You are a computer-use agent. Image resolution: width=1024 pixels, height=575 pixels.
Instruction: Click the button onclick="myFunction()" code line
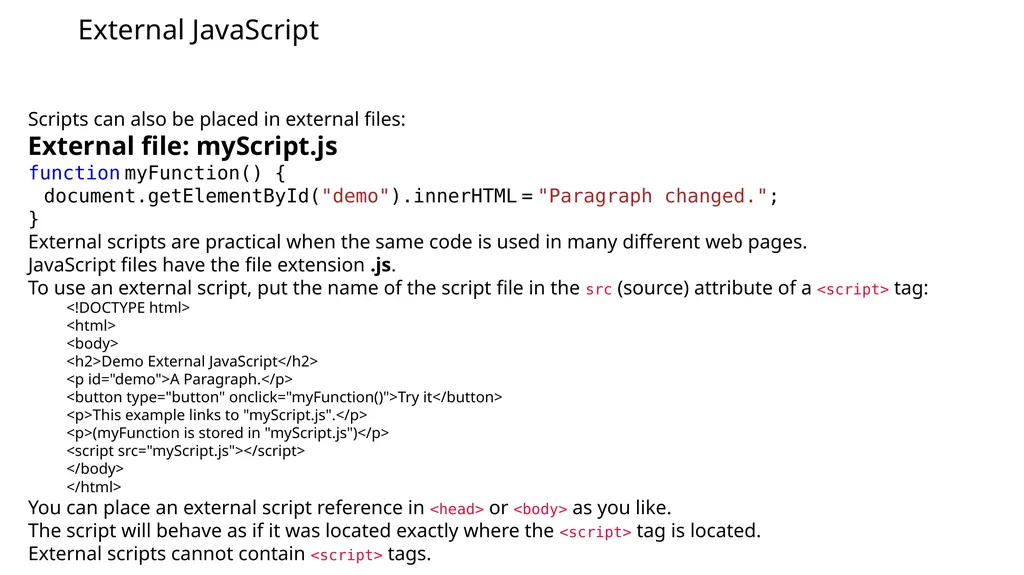click(x=284, y=397)
